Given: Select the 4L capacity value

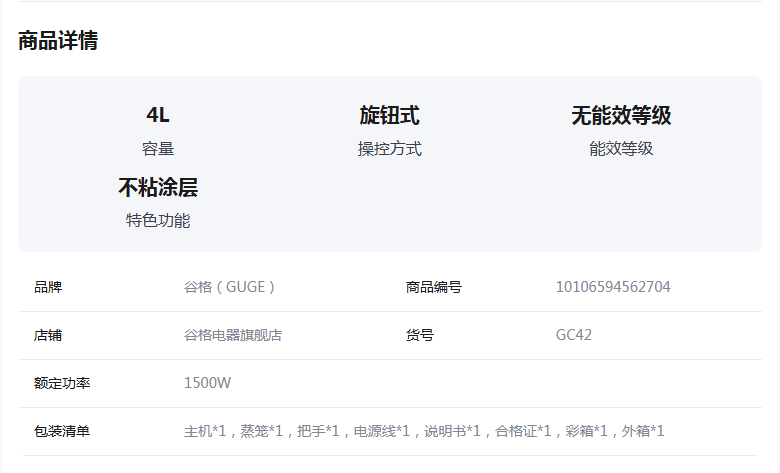Looking at the screenshot, I should pos(158,115).
